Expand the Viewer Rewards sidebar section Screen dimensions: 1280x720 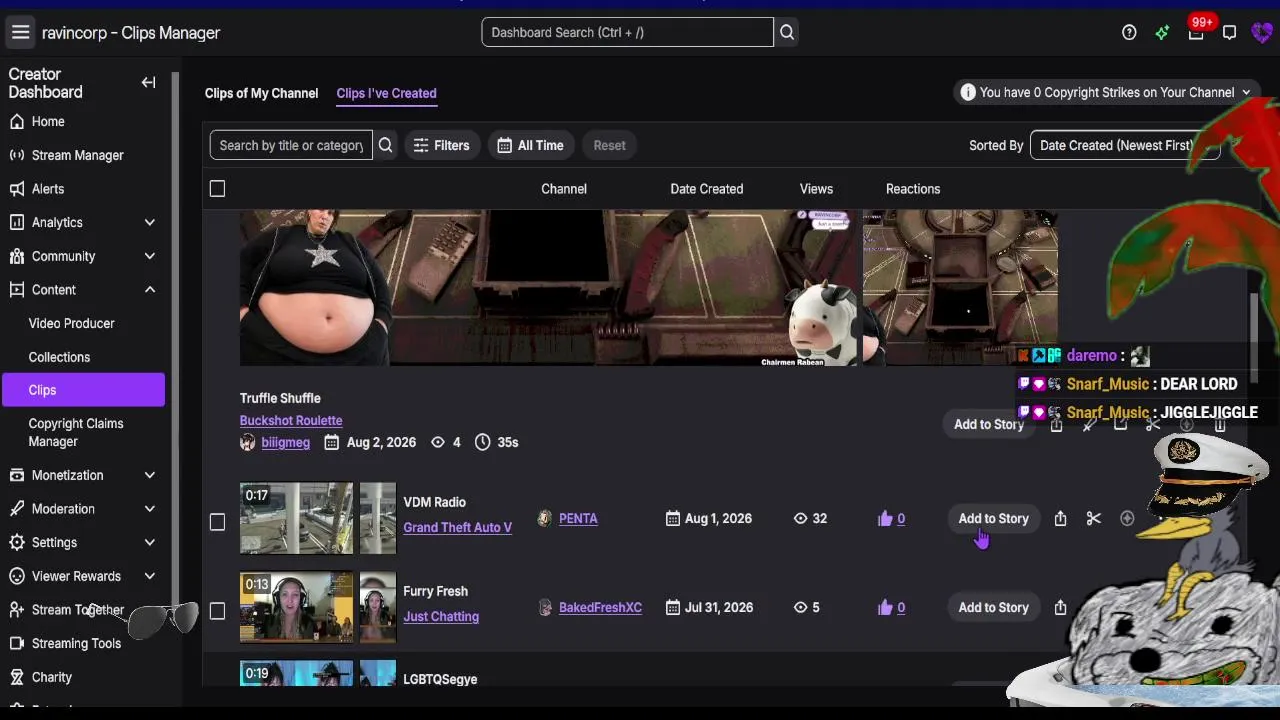coord(149,576)
